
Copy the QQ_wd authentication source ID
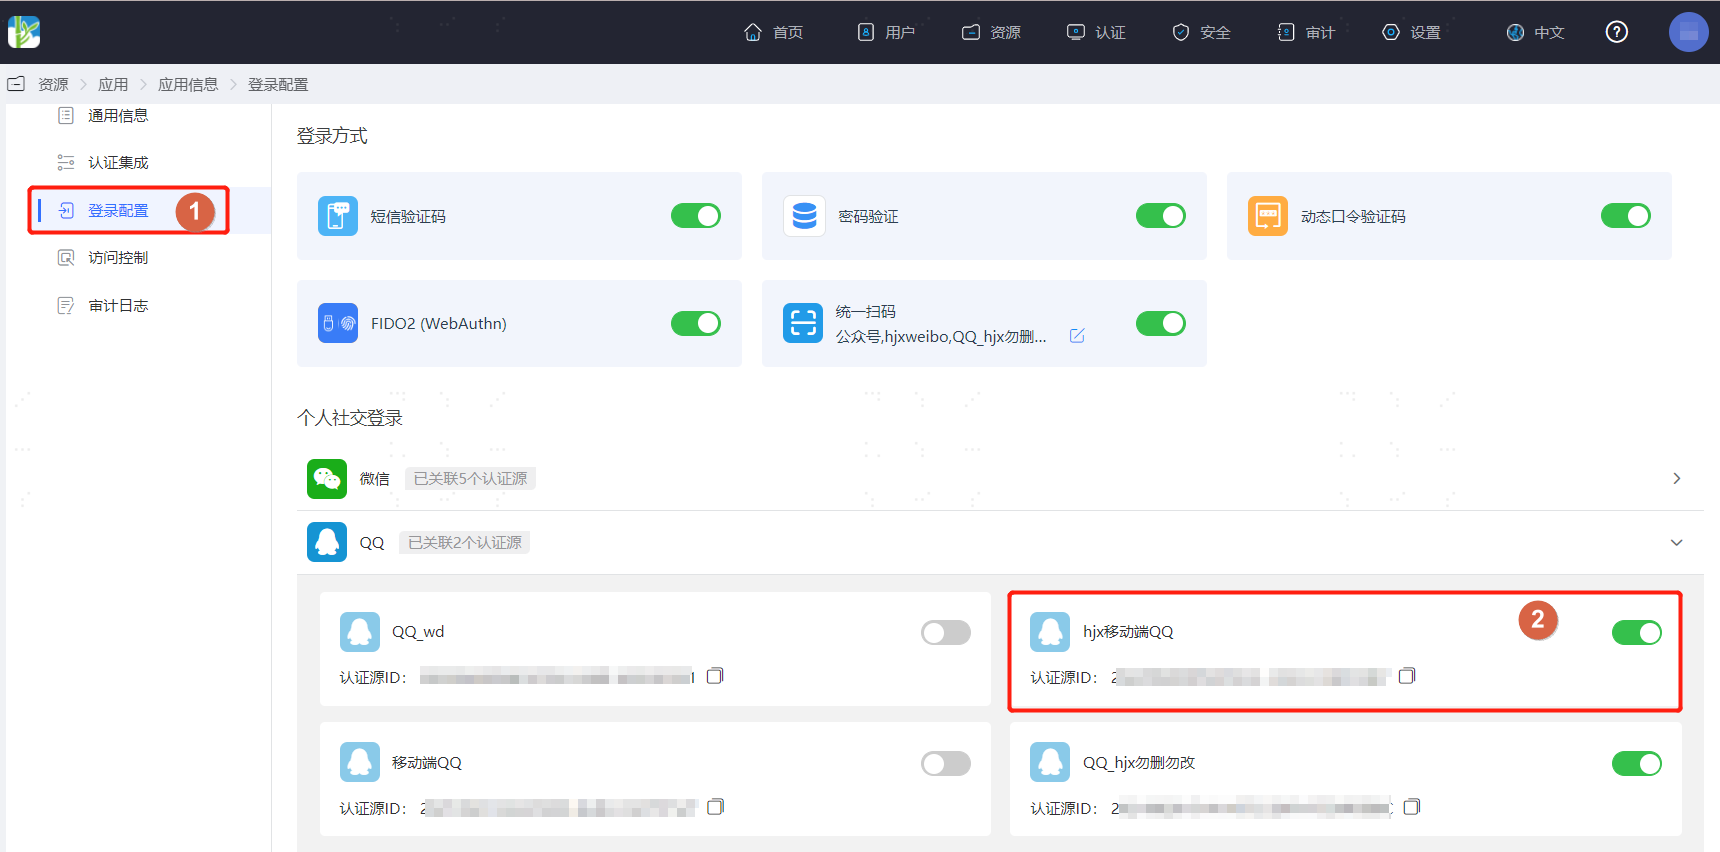pyautogui.click(x=715, y=676)
